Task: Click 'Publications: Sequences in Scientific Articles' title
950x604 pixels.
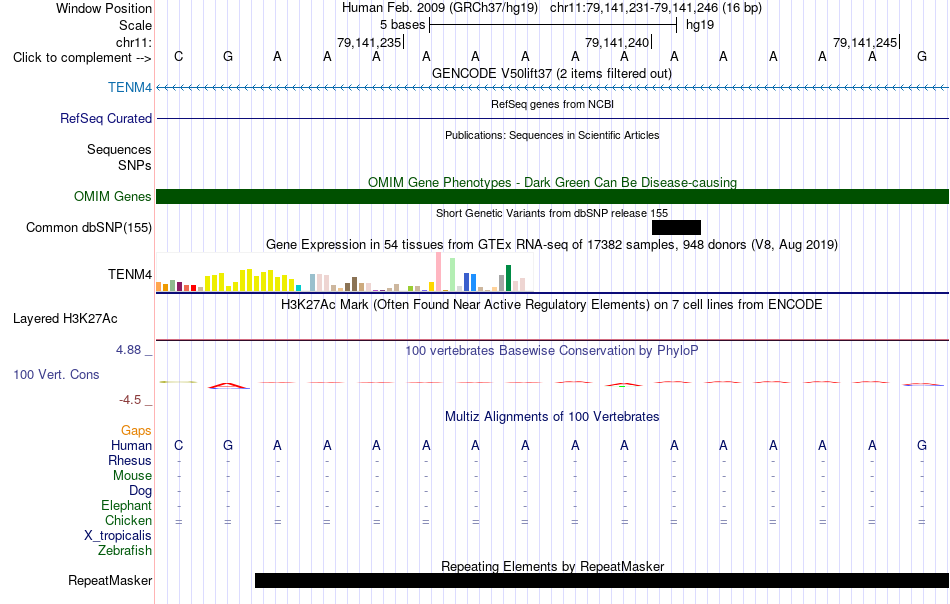Action: coord(552,135)
